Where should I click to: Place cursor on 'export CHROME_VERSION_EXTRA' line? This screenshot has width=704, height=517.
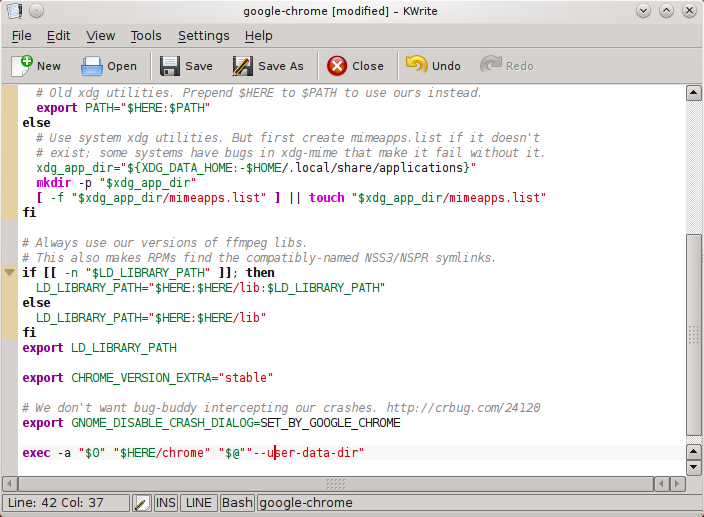point(148,378)
